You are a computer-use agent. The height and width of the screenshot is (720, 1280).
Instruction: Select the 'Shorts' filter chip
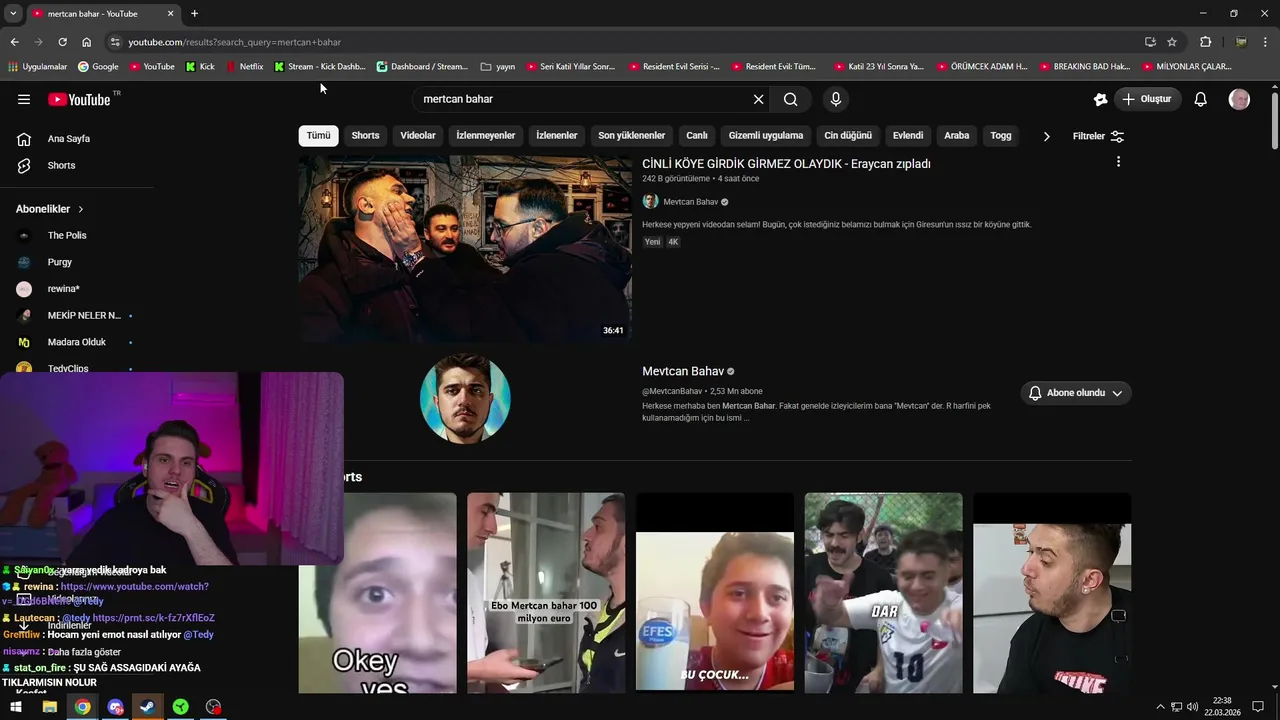(x=365, y=135)
